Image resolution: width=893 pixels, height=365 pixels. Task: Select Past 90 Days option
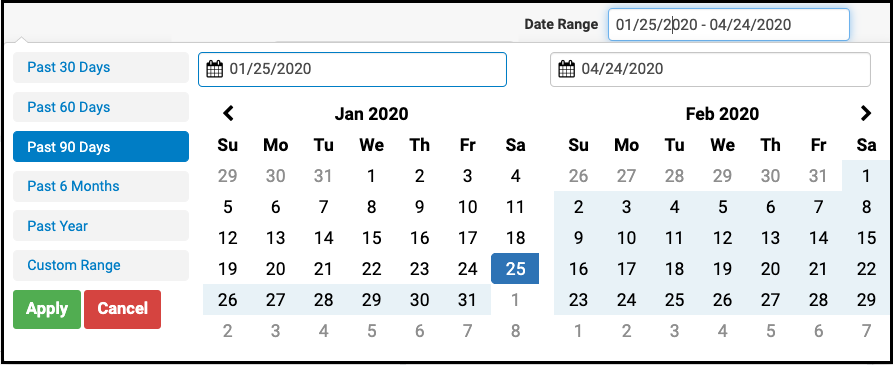(x=101, y=147)
